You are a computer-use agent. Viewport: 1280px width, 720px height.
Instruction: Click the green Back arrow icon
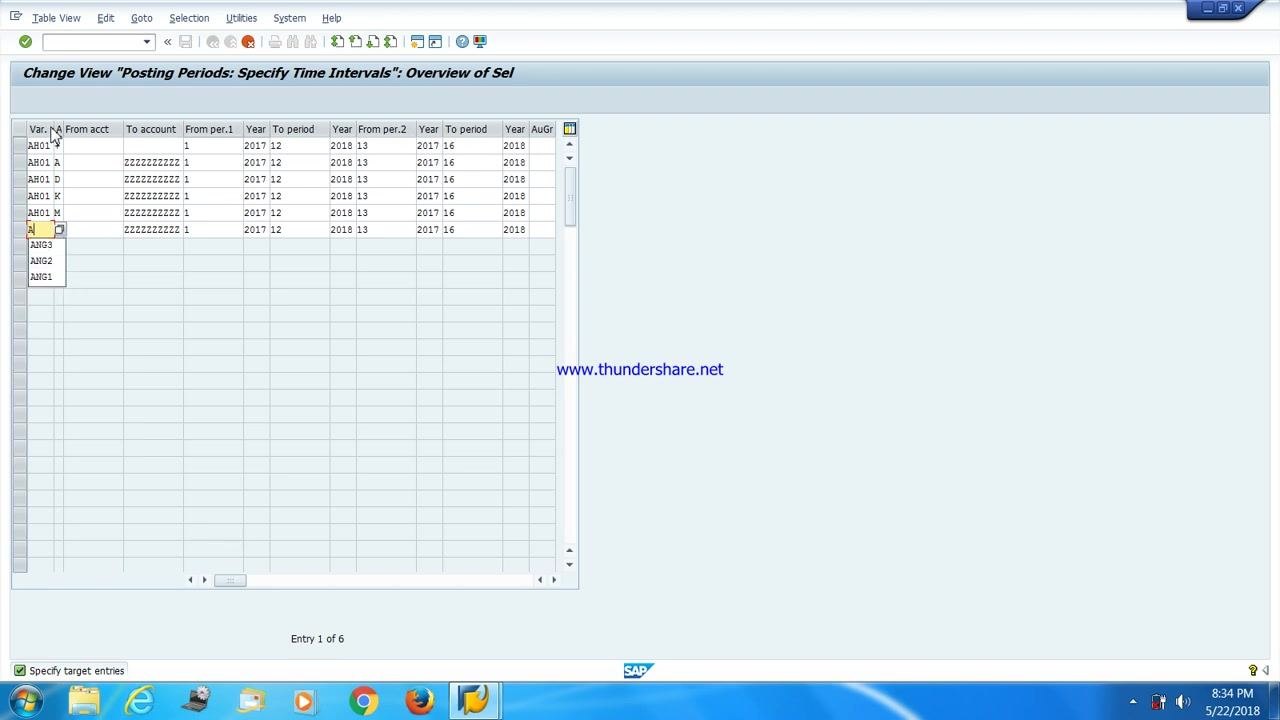(x=212, y=42)
